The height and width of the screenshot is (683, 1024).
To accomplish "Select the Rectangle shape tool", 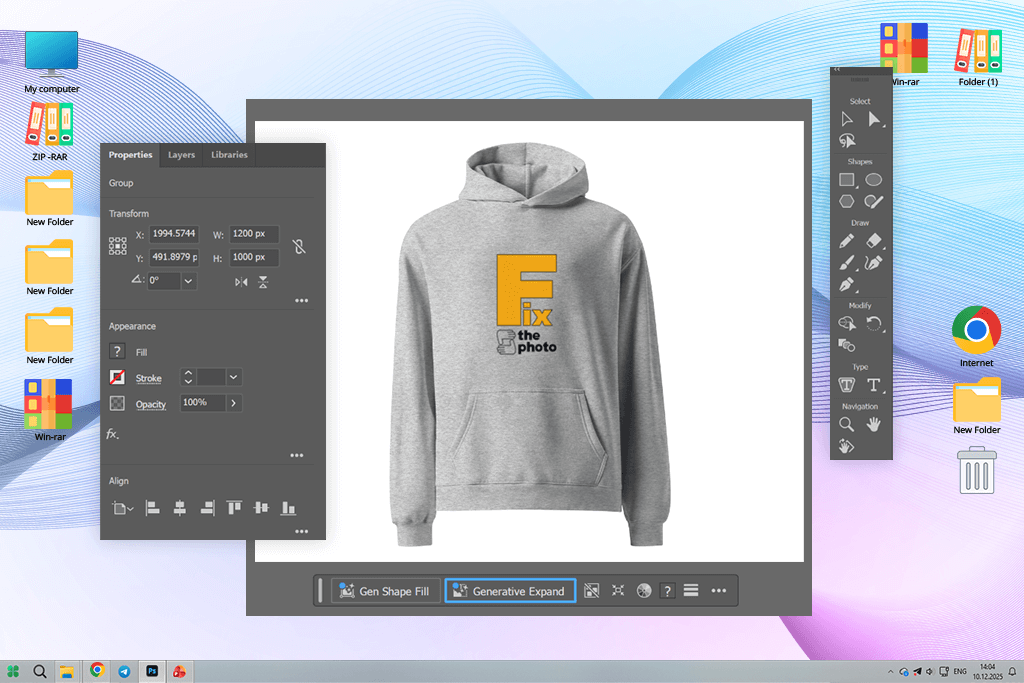I will [x=847, y=180].
